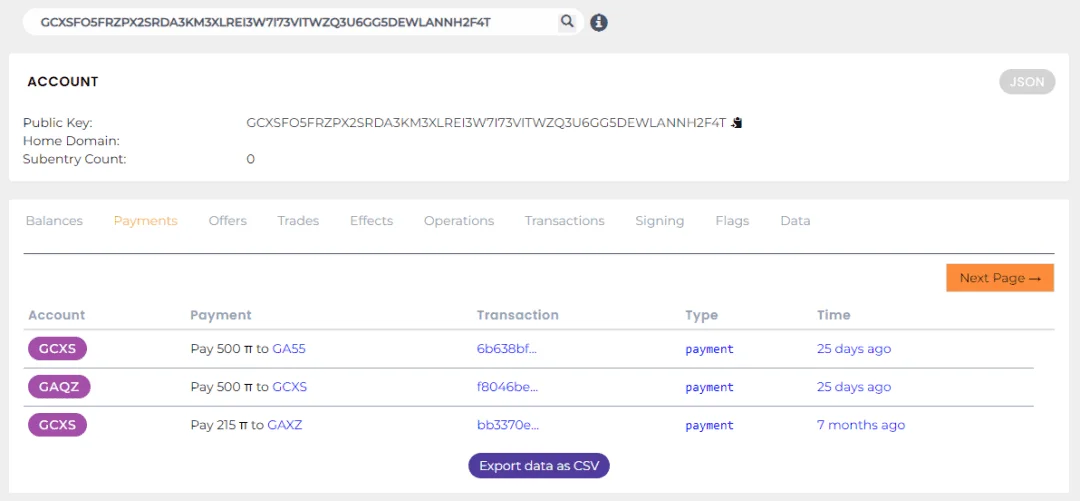Screen dimensions: 1080x501
Task: Click '25 days ago' in f8046be row
Action: click(x=854, y=387)
